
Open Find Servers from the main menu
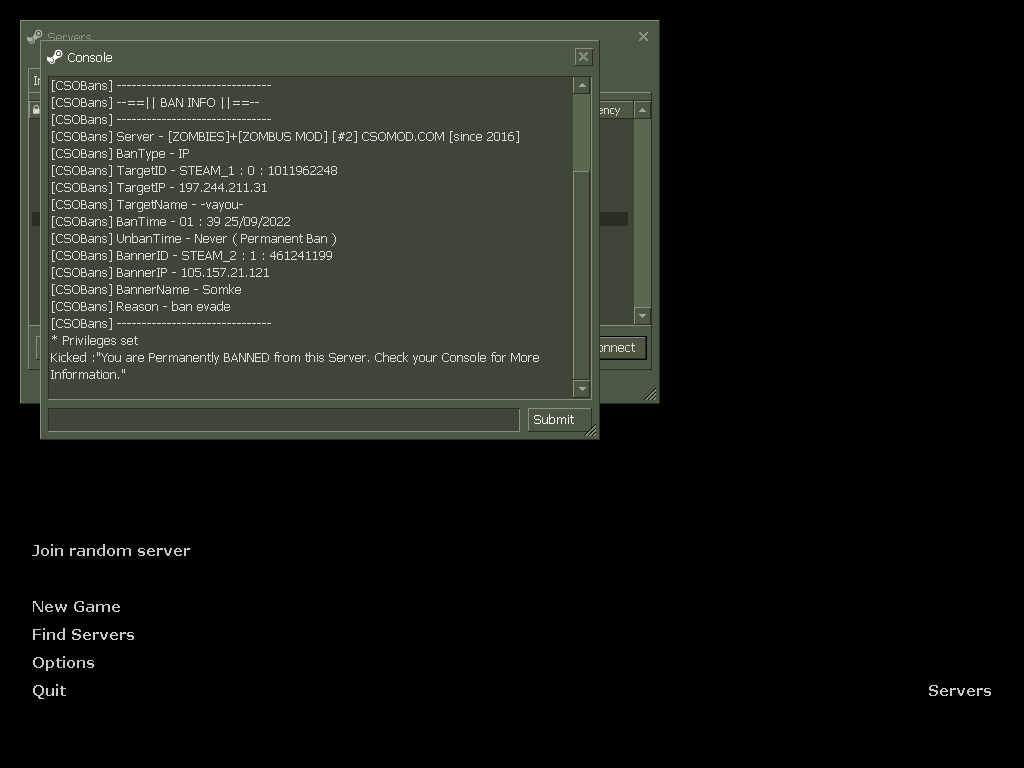(83, 635)
